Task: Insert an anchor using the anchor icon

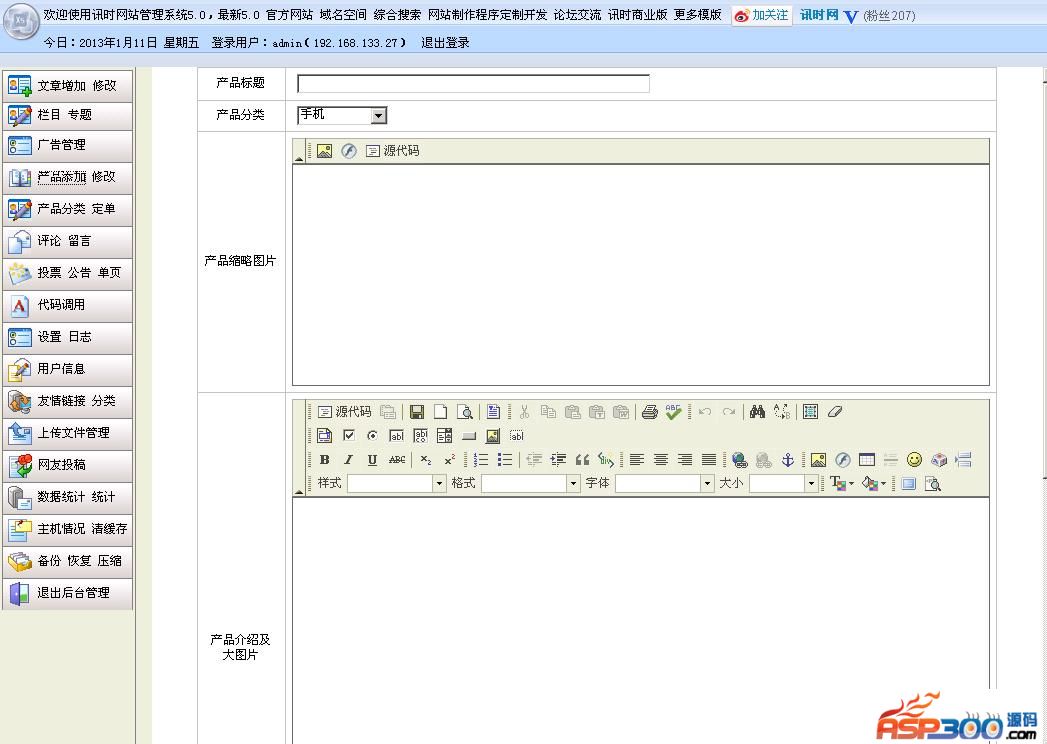Action: pos(788,460)
